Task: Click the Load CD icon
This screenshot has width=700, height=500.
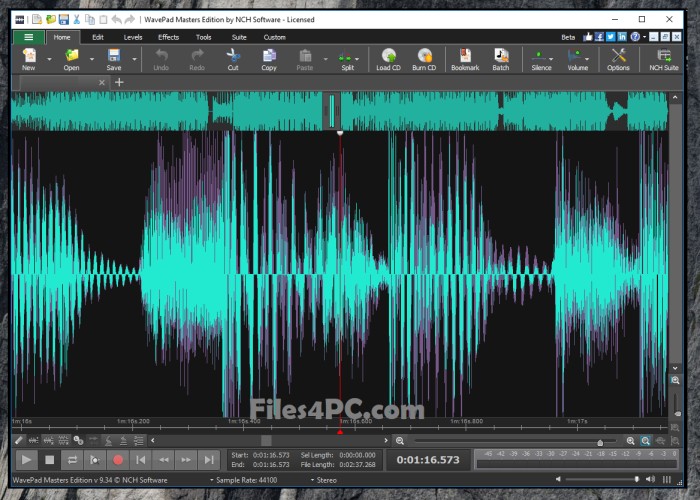Action: coord(388,56)
